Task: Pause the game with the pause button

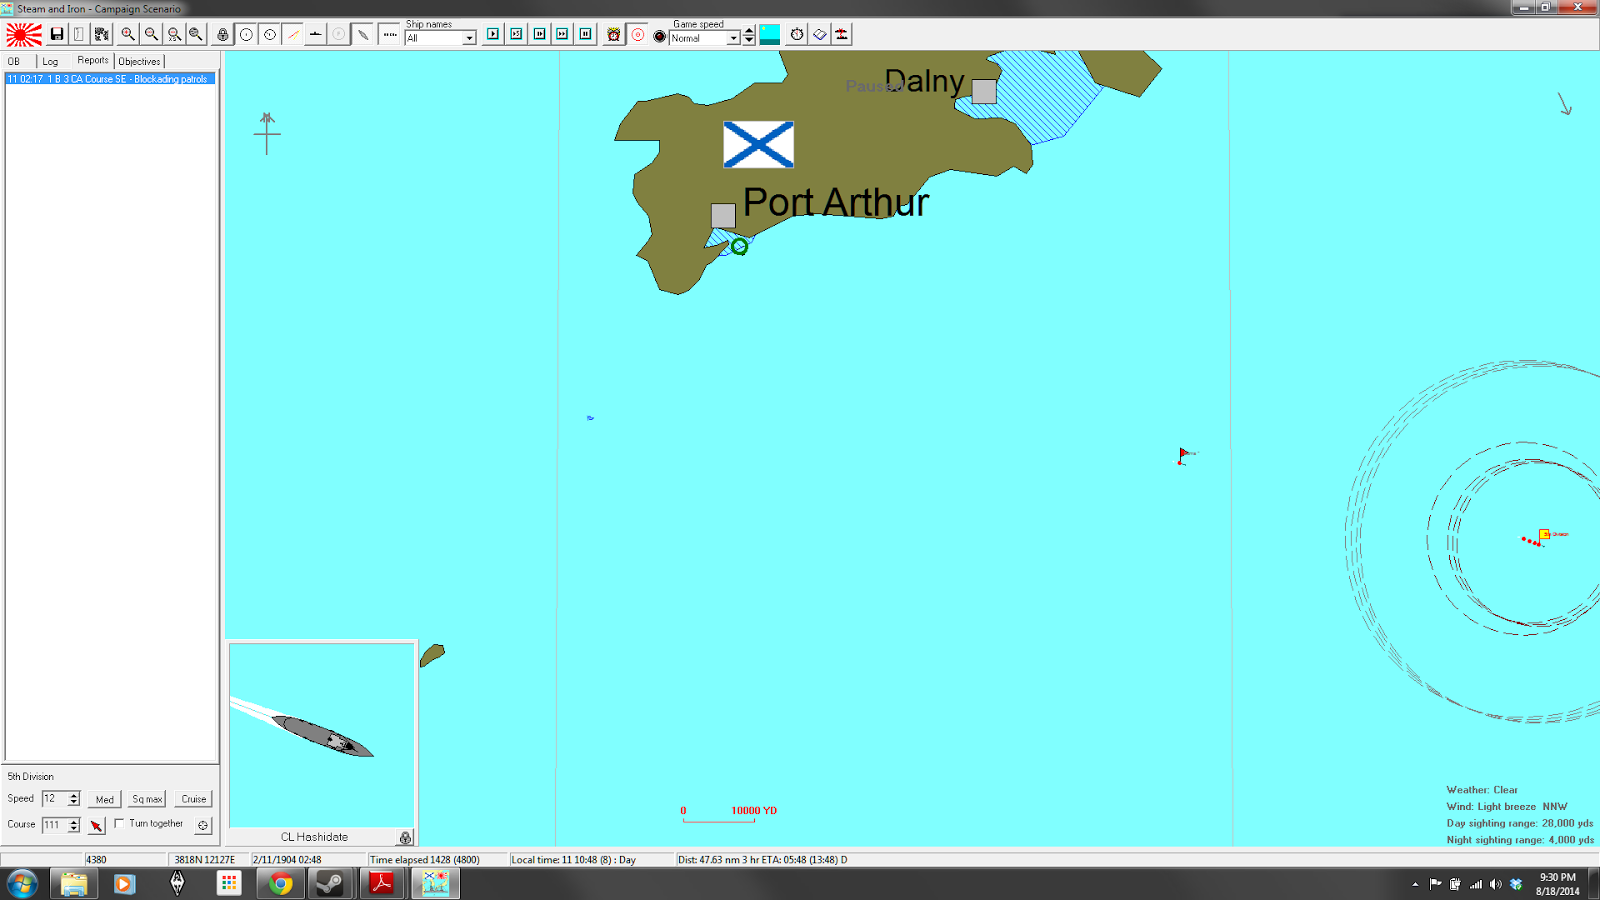Action: click(x=585, y=34)
